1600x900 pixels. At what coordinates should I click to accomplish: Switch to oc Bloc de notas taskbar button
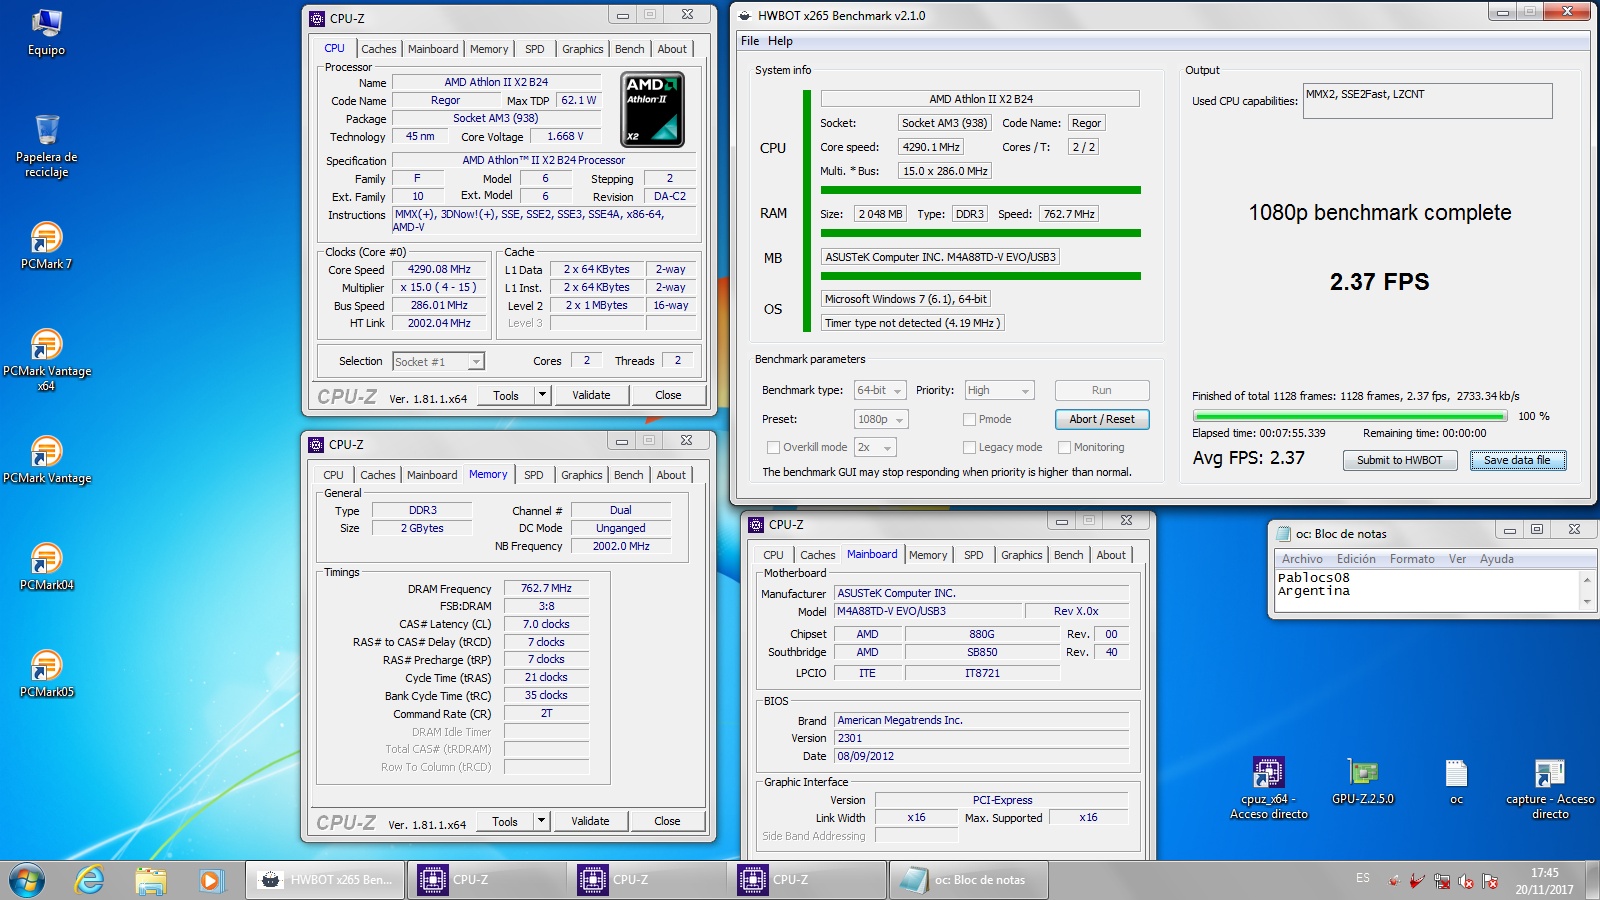coord(967,880)
